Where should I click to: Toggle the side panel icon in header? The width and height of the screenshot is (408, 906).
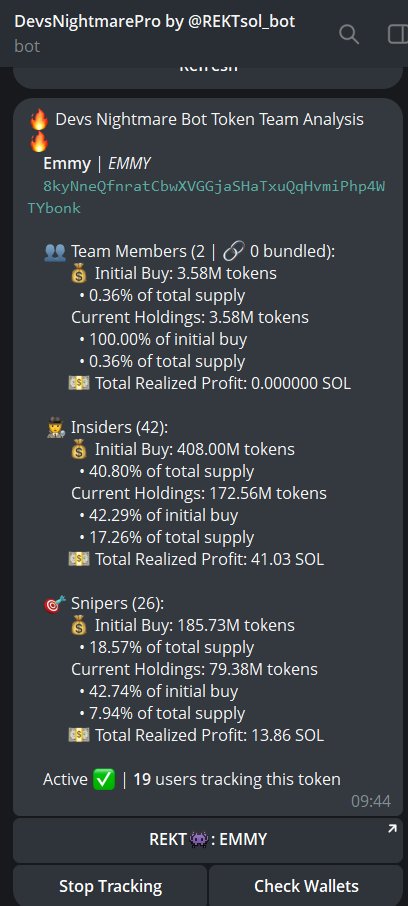pos(398,34)
